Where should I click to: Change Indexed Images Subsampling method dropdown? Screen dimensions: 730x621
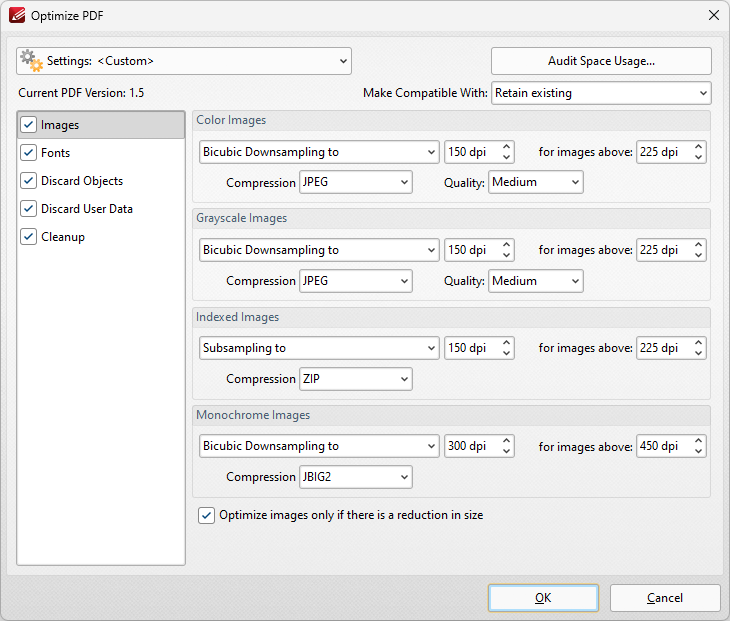(x=319, y=348)
